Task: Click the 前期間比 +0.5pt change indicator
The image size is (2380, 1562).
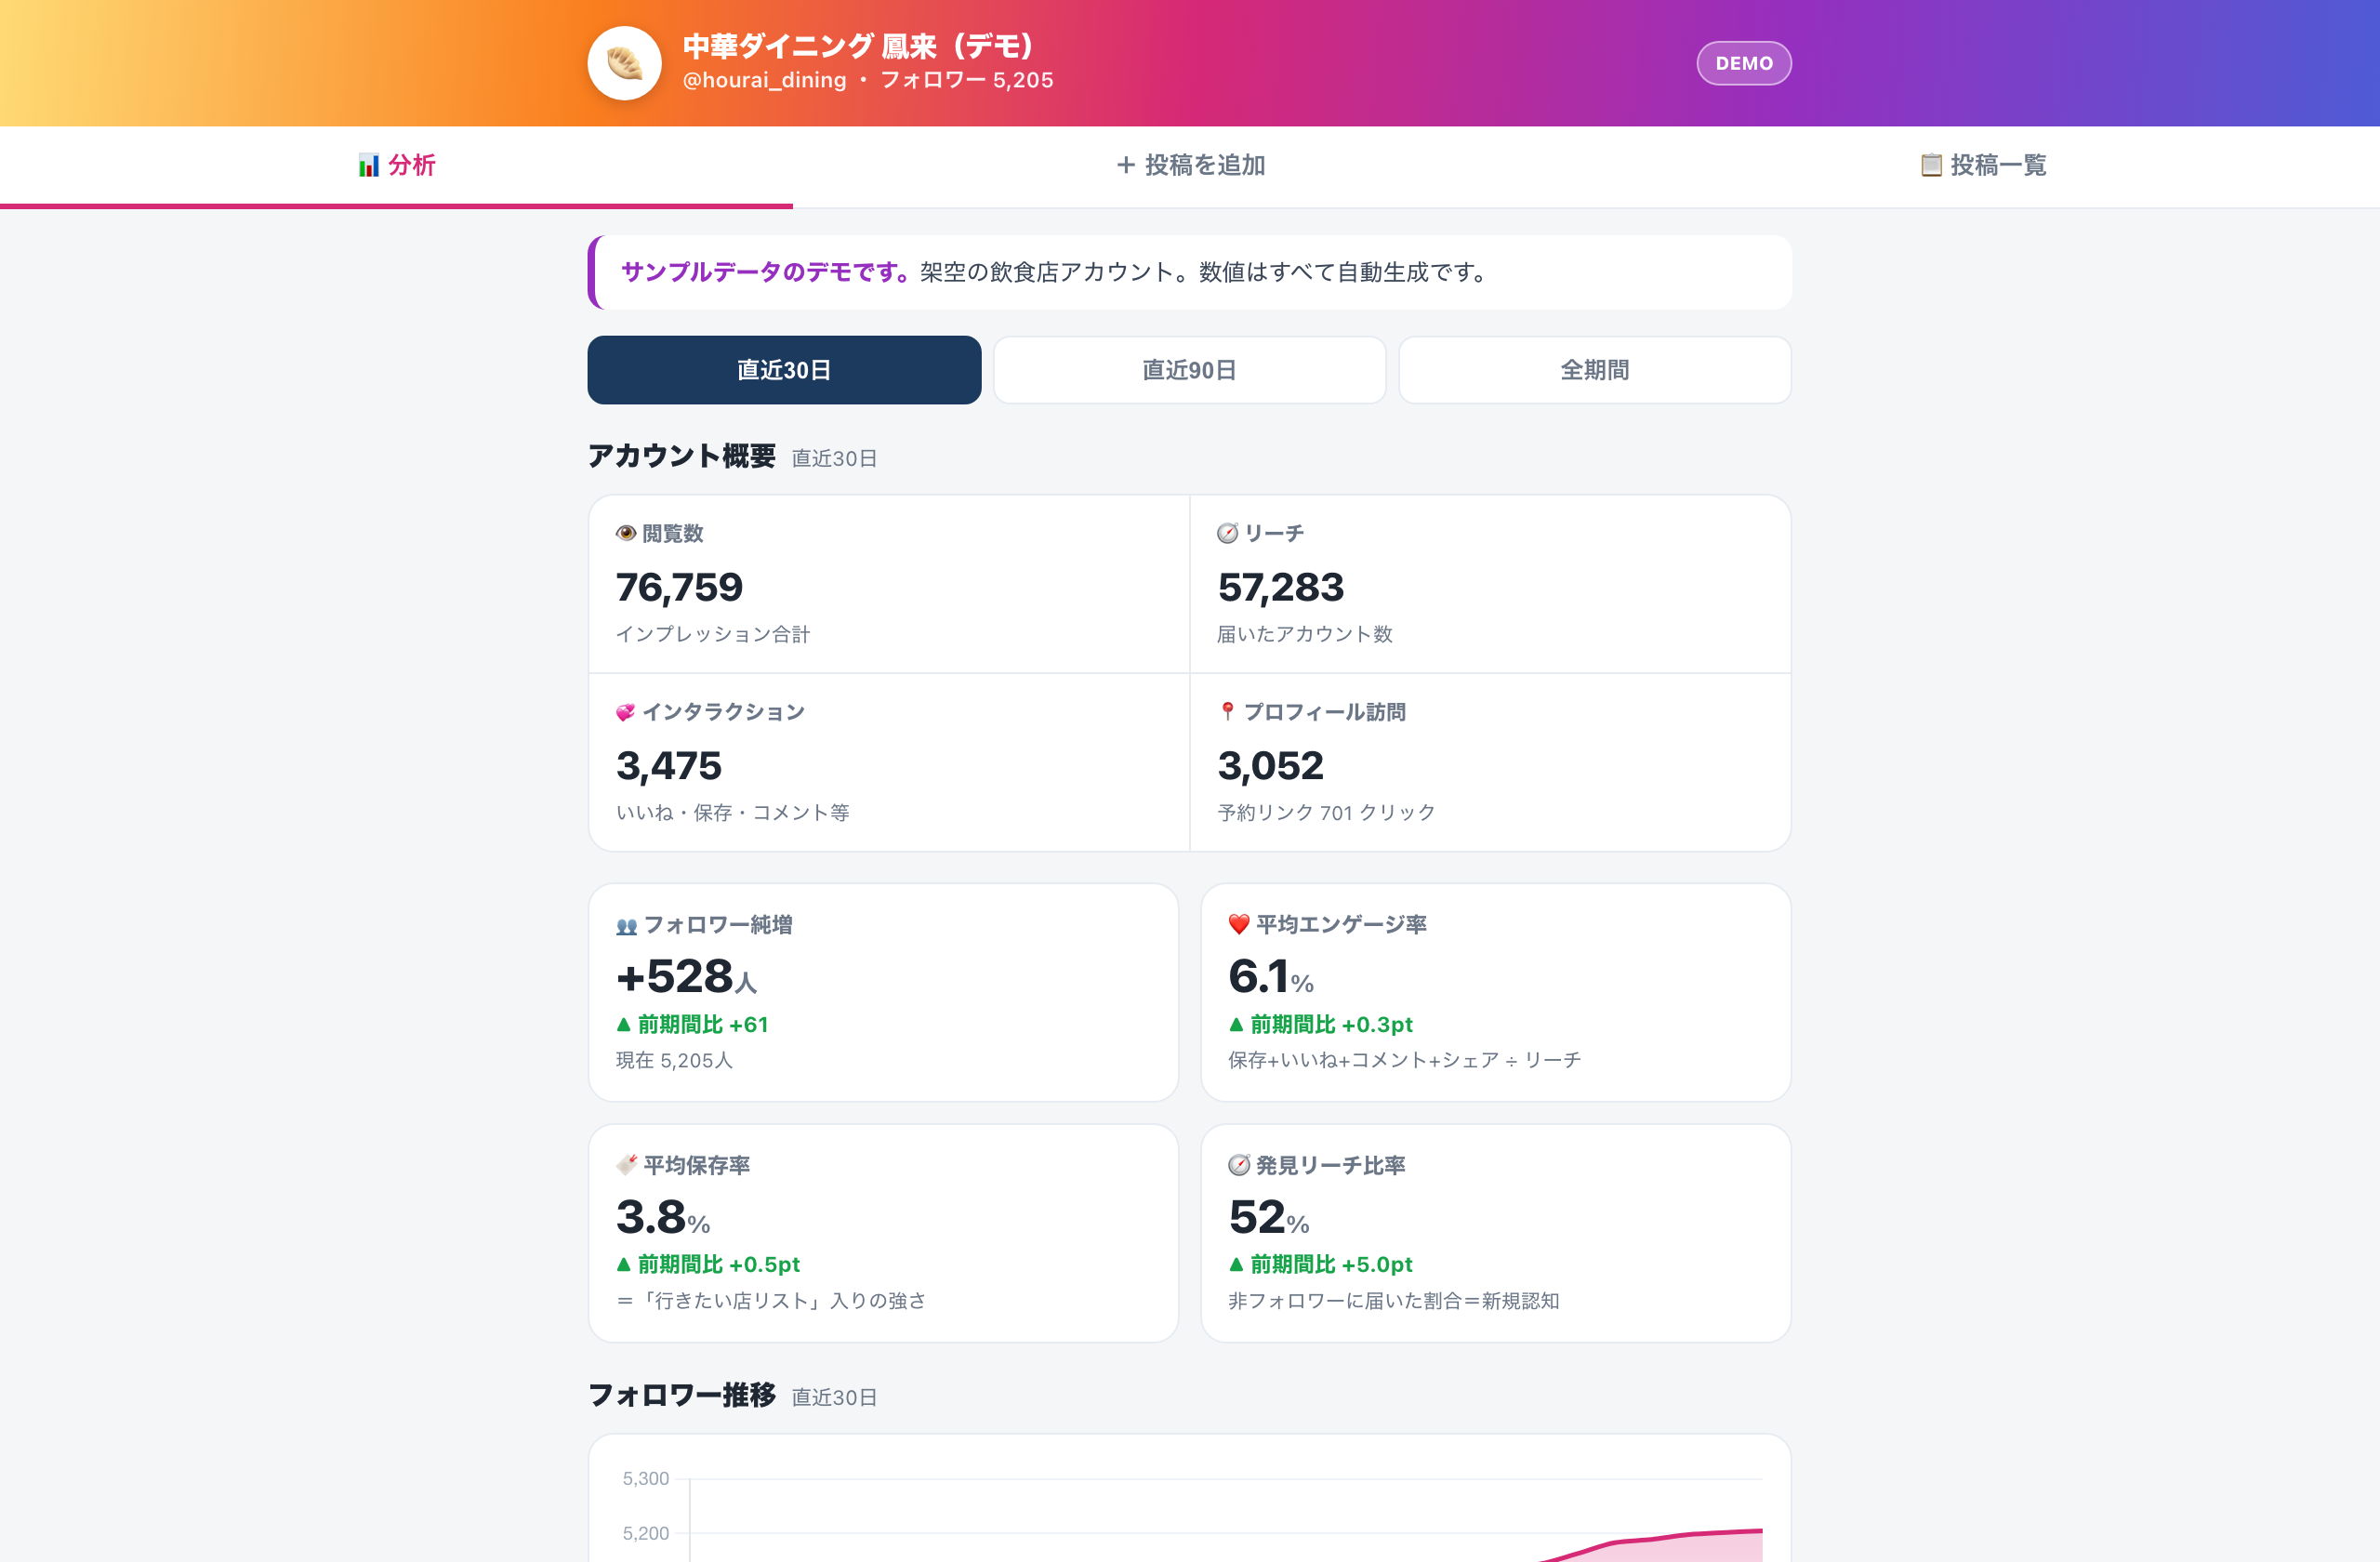Action: 708,1264
